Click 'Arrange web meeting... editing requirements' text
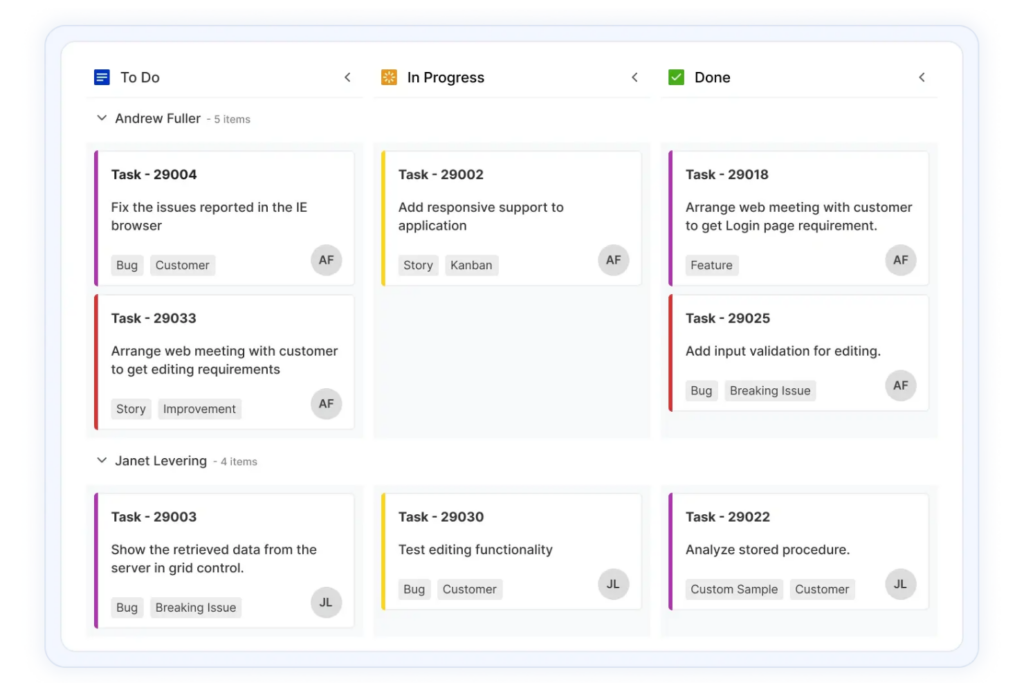1024x683 pixels. [x=224, y=360]
